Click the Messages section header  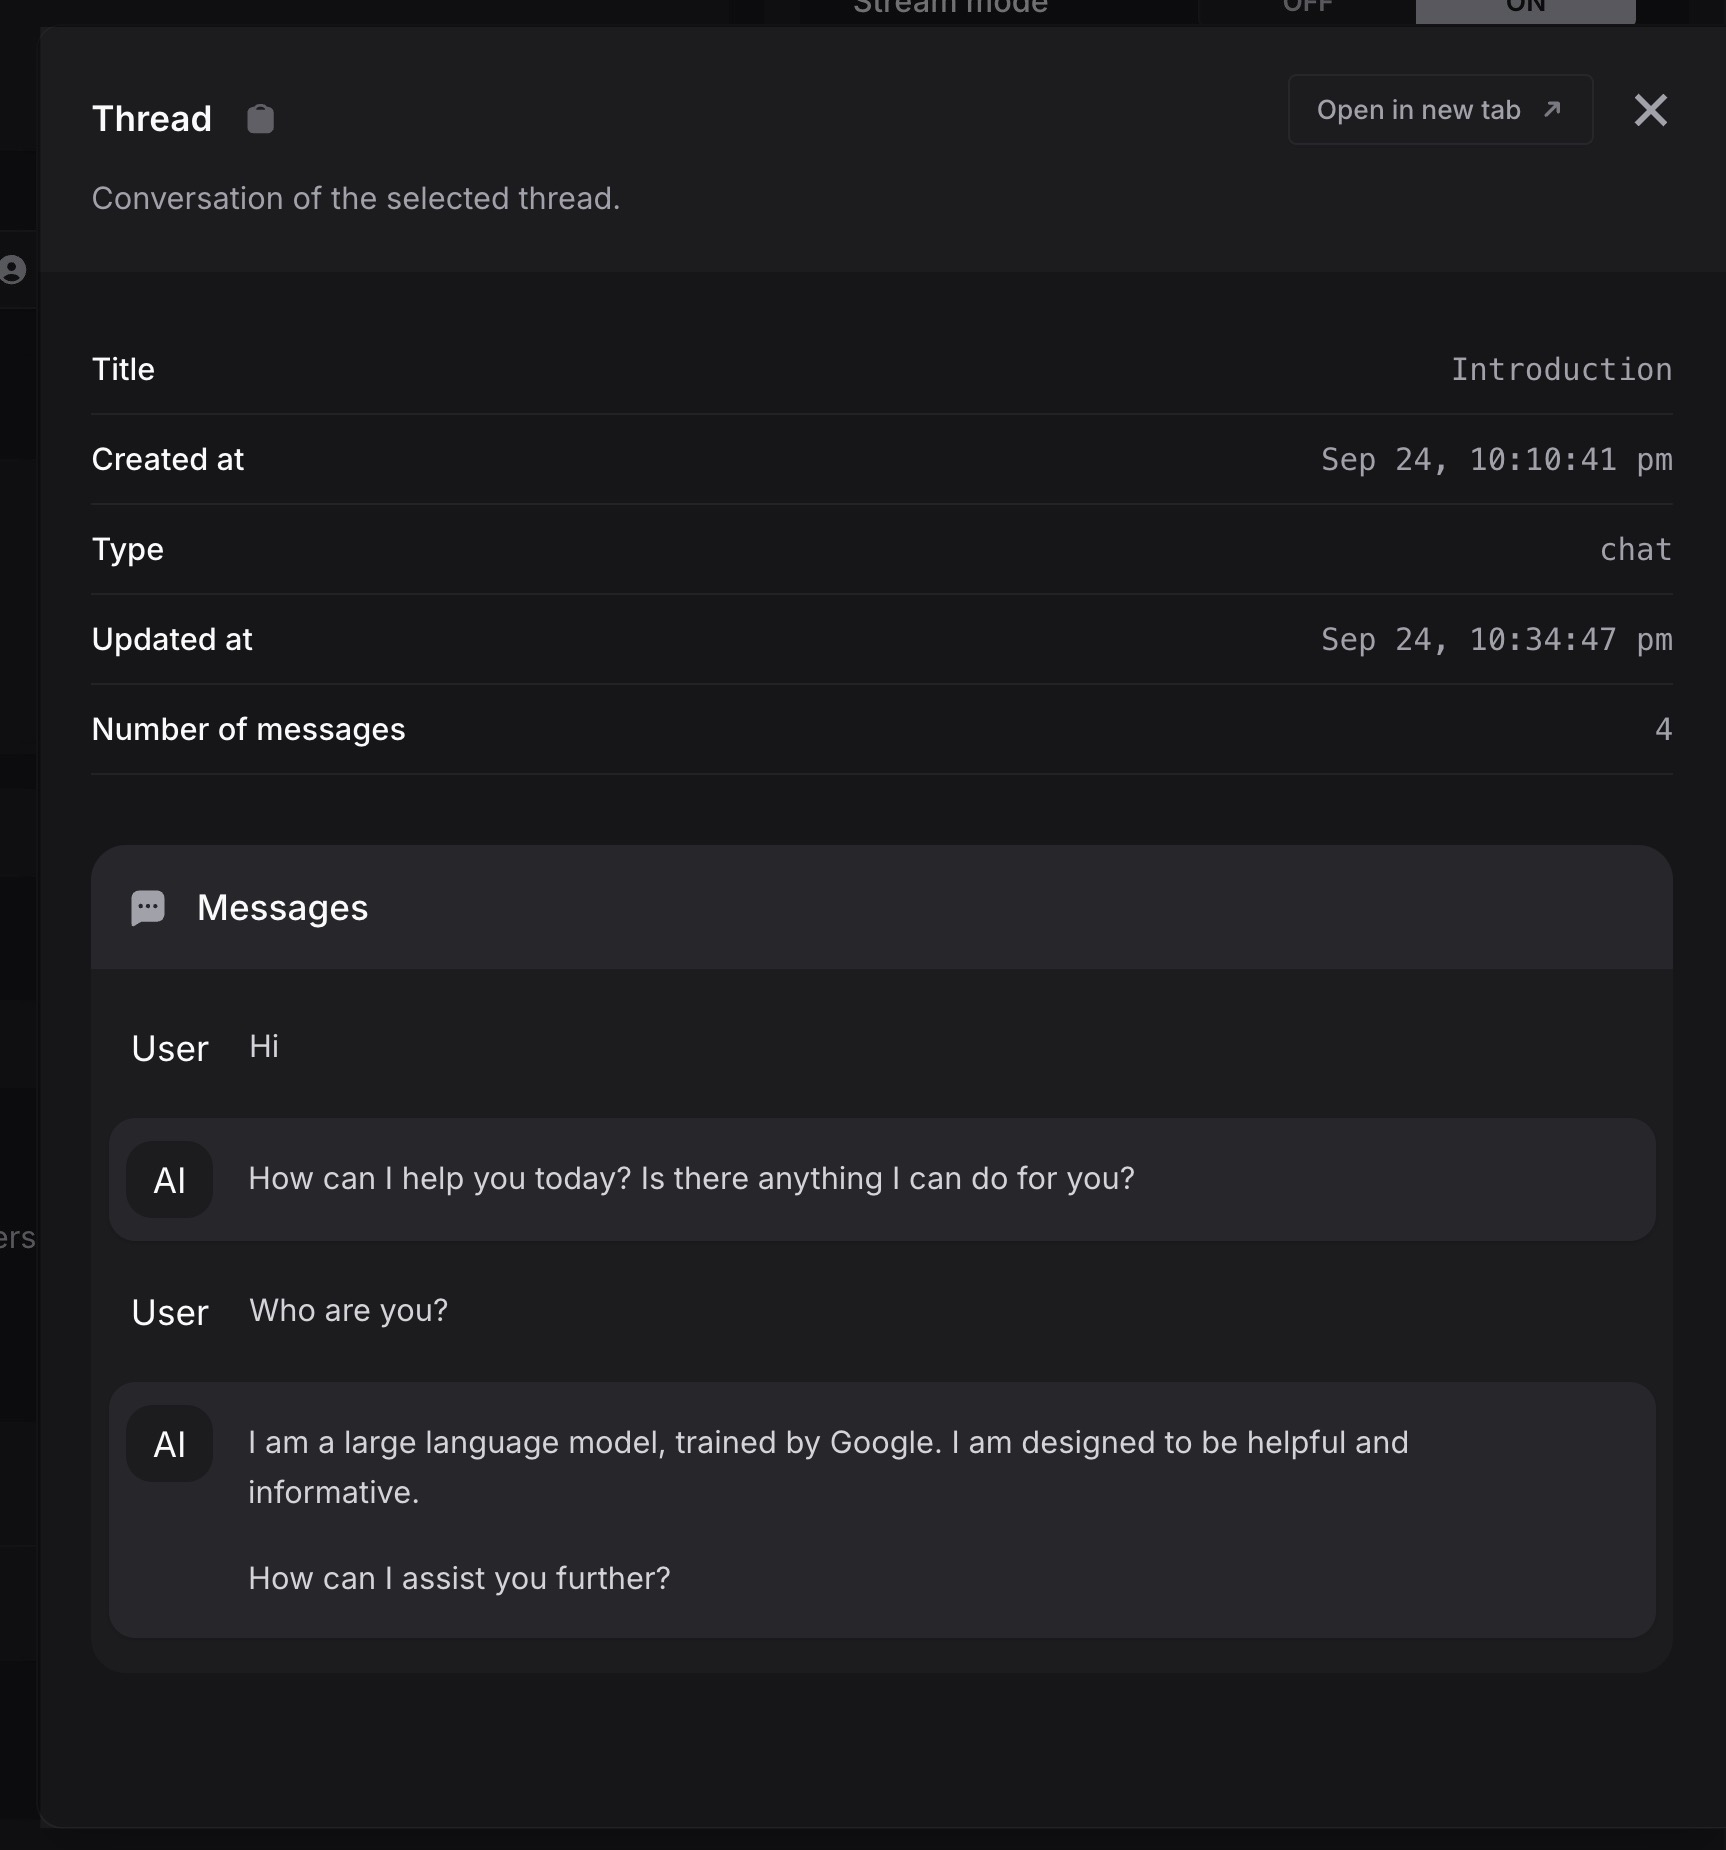click(x=282, y=908)
